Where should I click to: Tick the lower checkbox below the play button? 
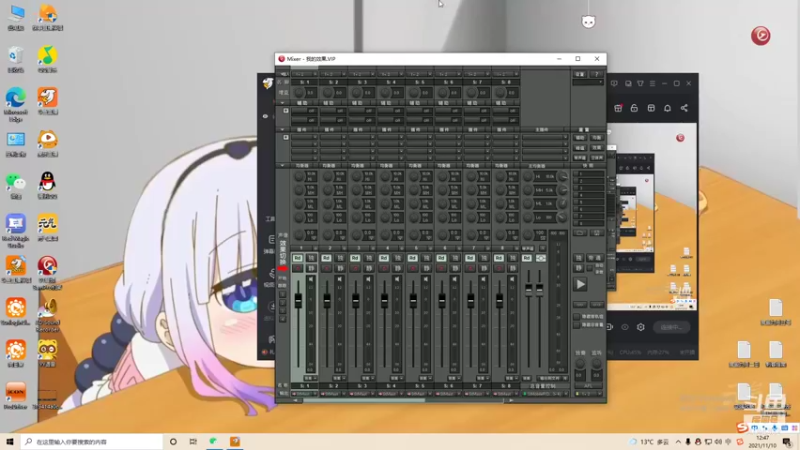tap(577, 325)
